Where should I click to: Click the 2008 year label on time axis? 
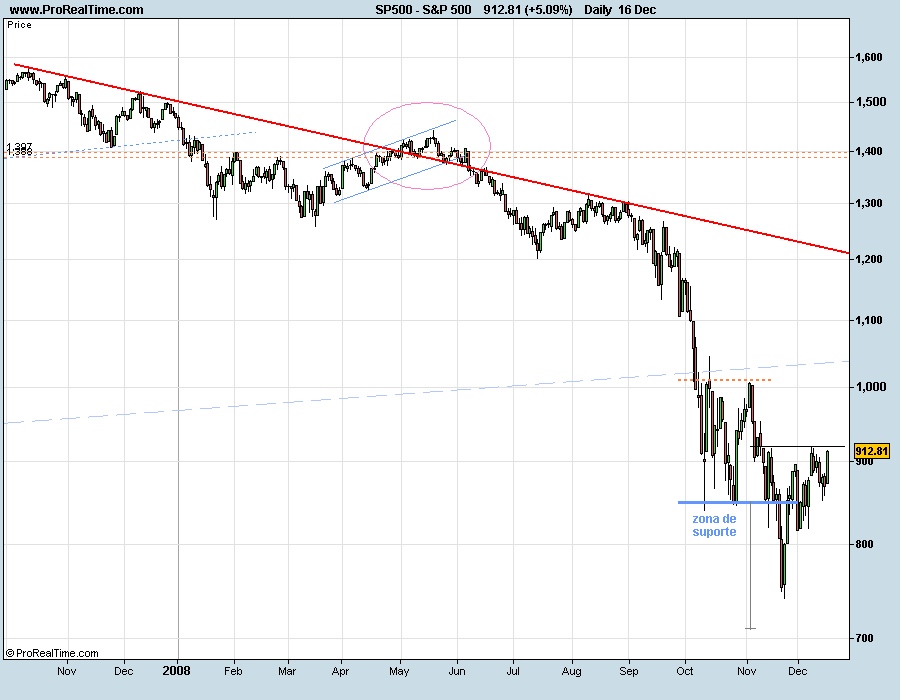(x=176, y=671)
